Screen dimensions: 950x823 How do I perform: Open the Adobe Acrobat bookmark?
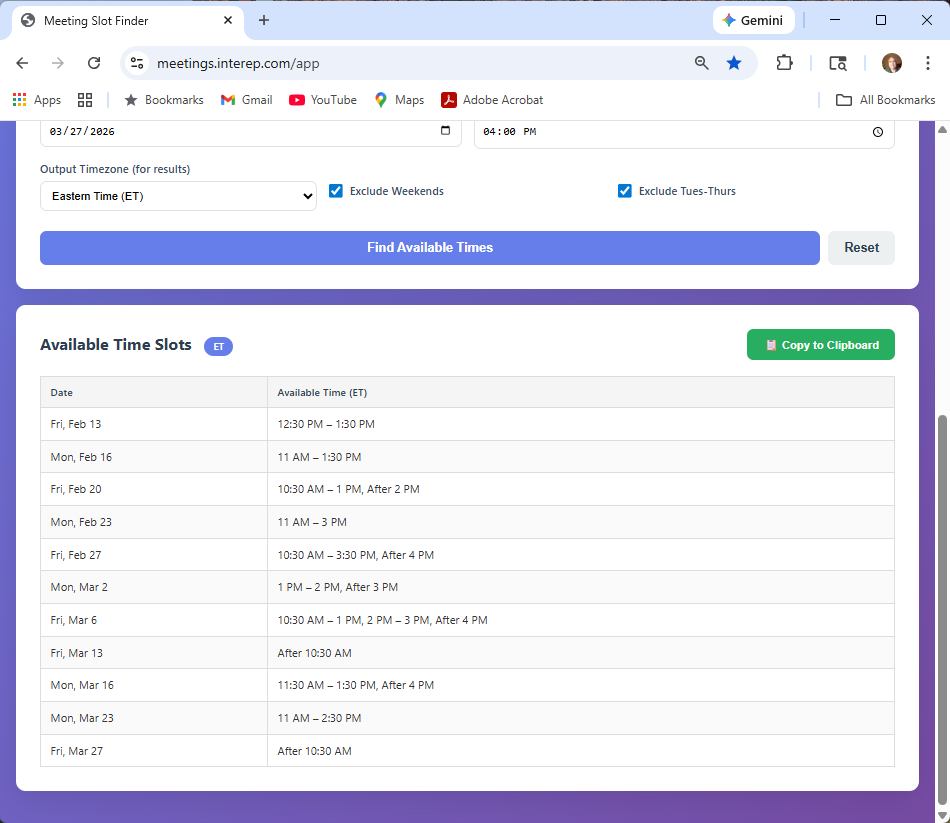tap(492, 100)
